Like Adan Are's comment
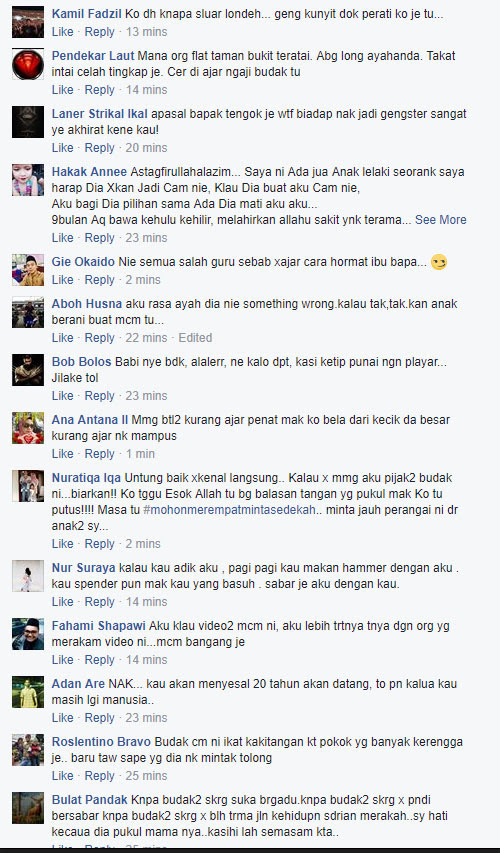Viewport: 500px width, 853px height. tap(63, 718)
